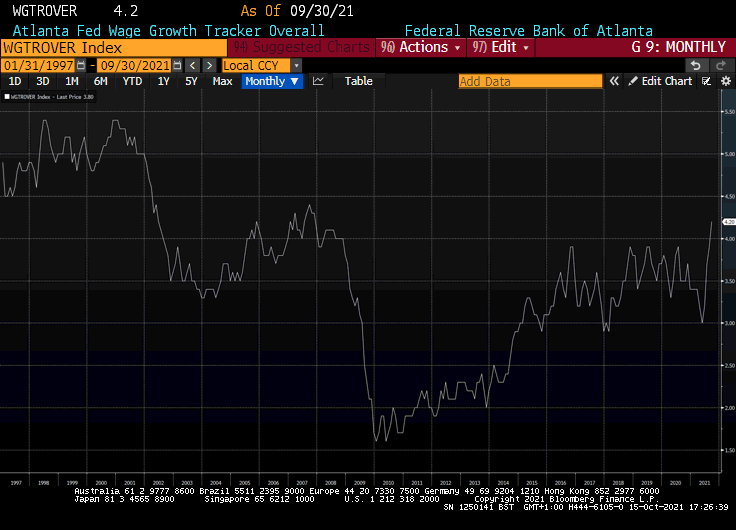Shift date range backward with left arrow

(192, 65)
